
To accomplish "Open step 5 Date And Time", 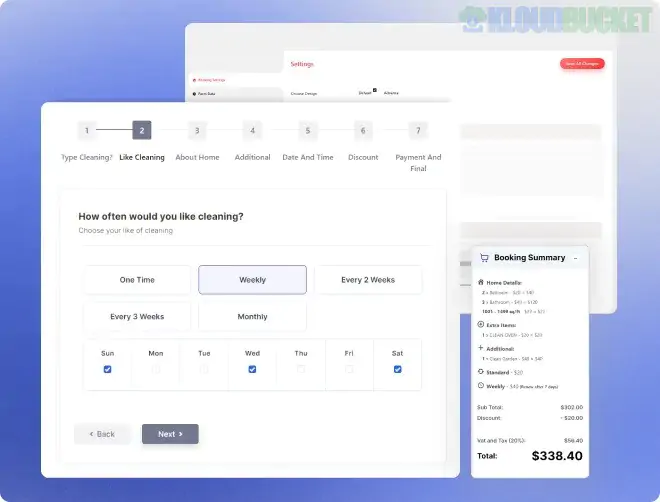I will (x=308, y=130).
